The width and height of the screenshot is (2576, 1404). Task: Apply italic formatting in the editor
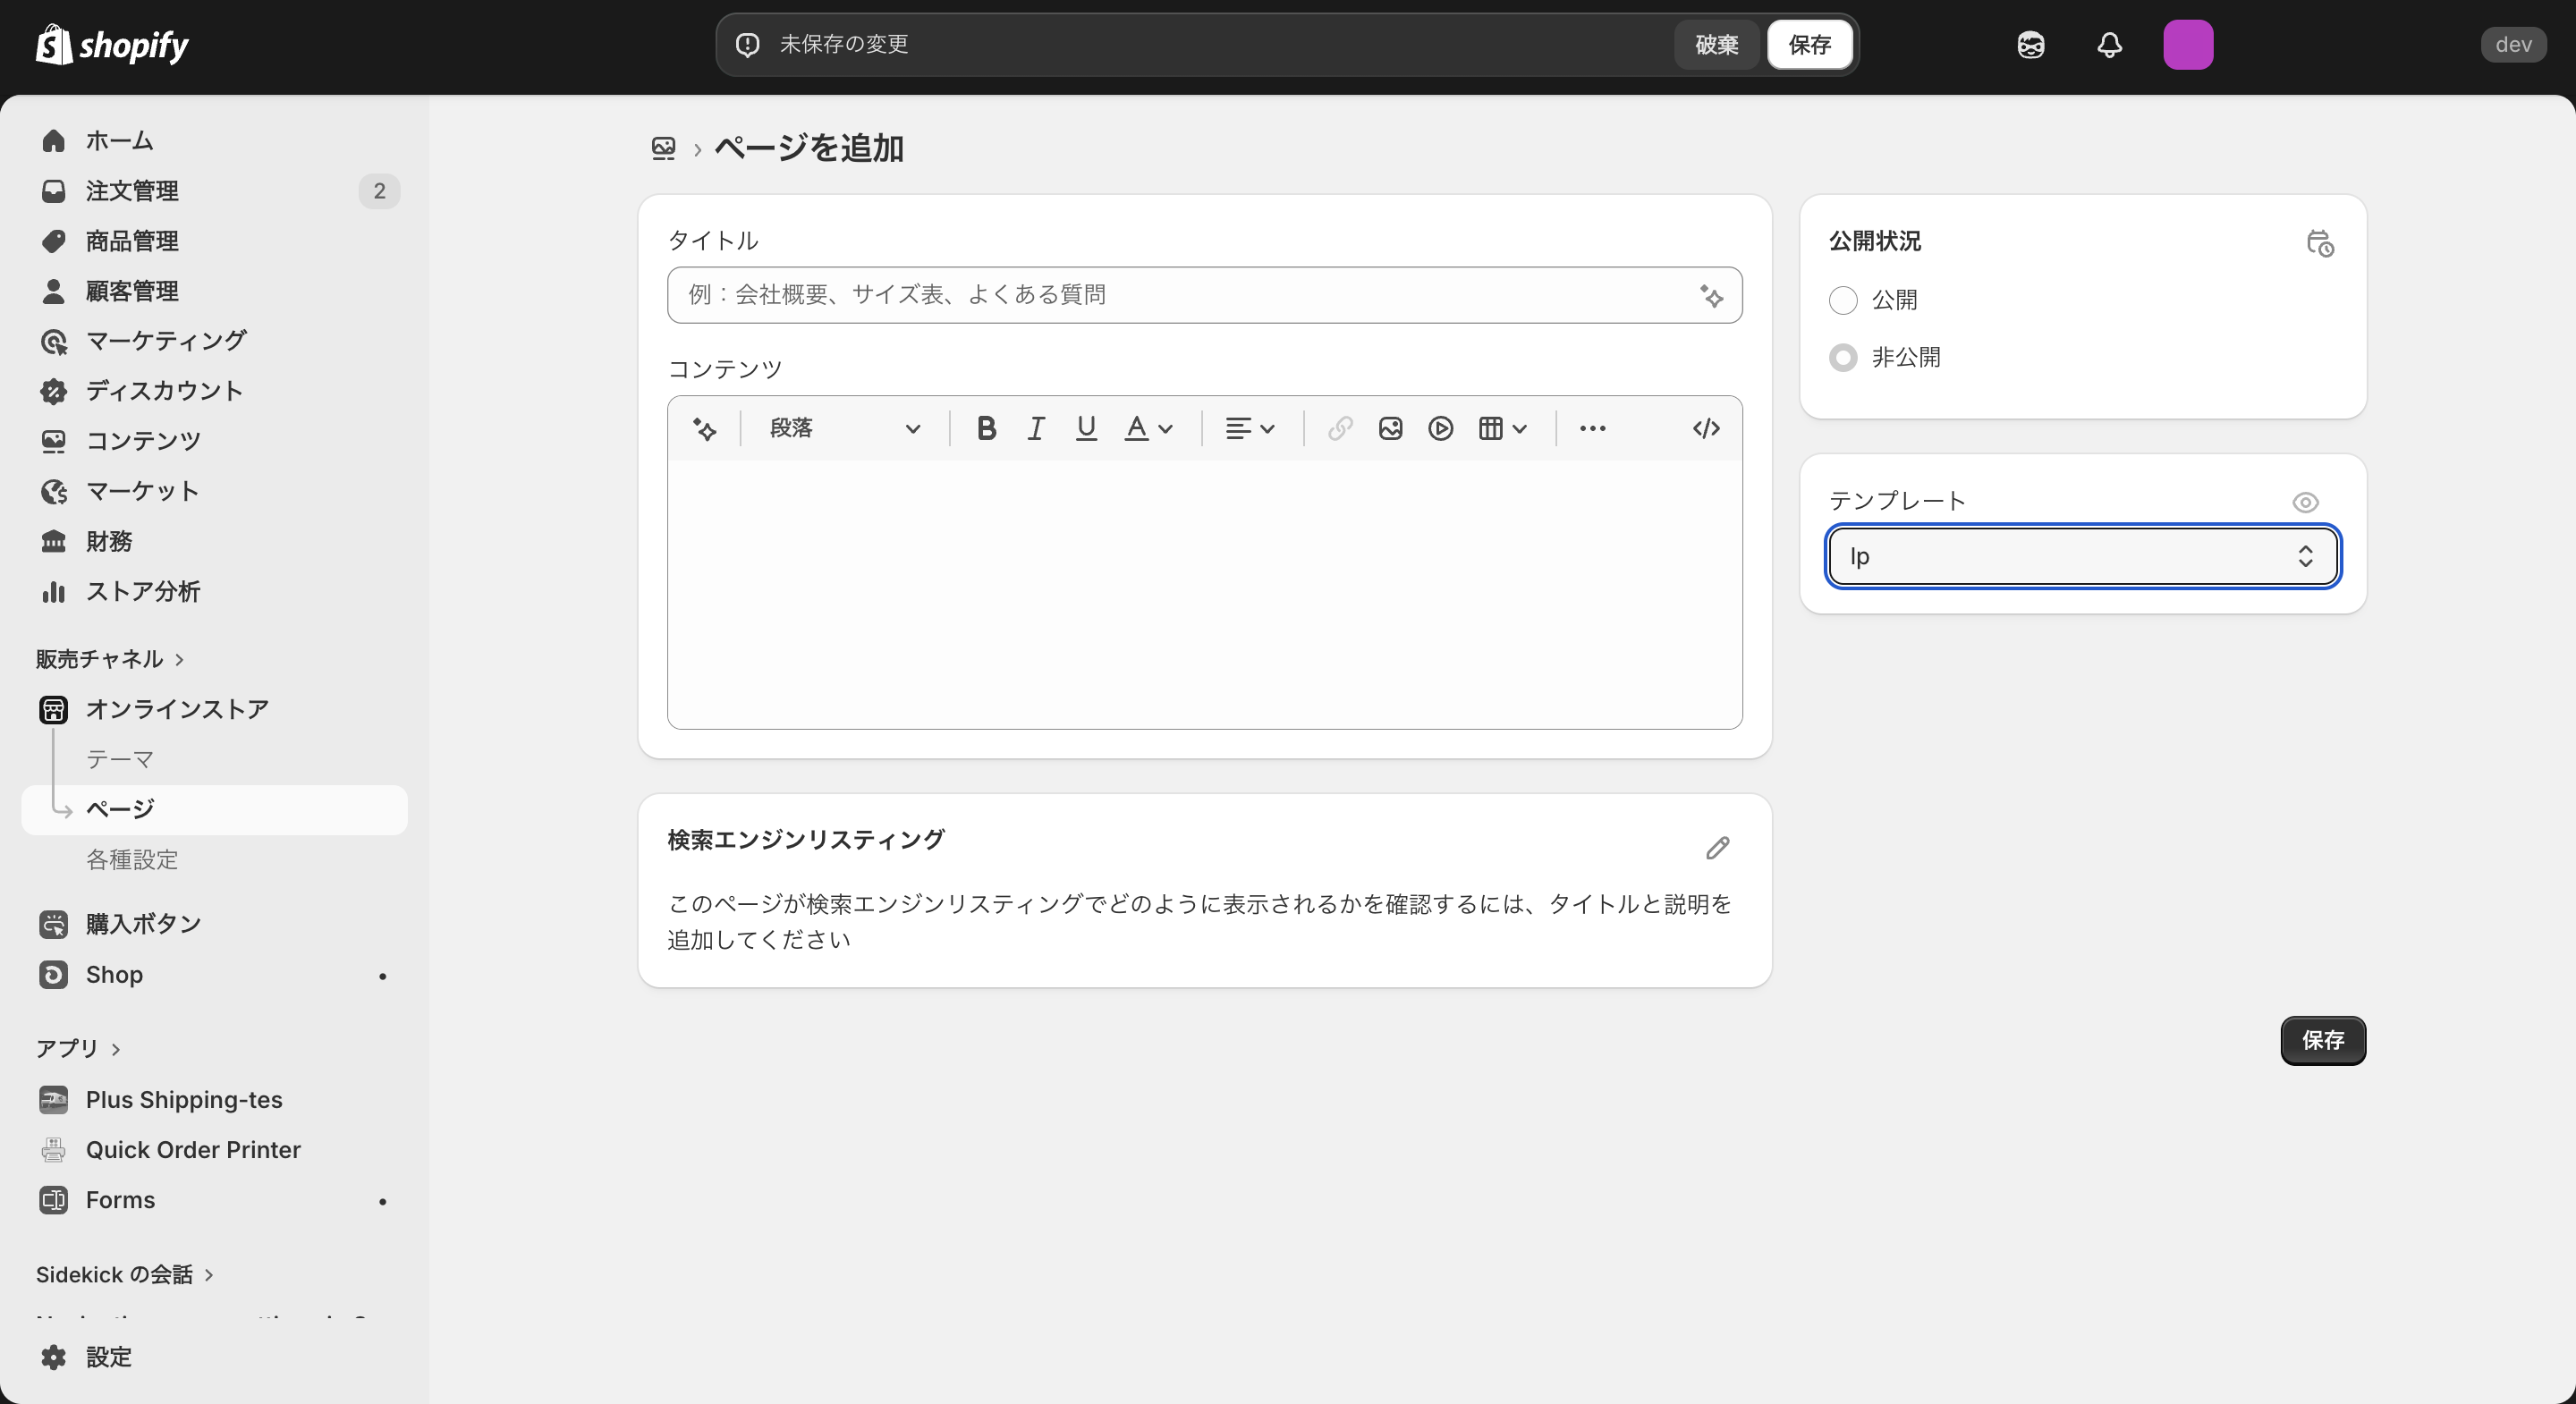[x=1036, y=428]
